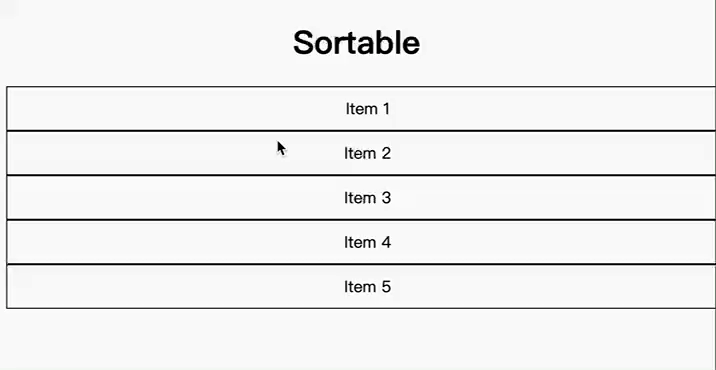Click the empty page area below Item 5
The height and width of the screenshot is (370, 716).
coord(358,339)
